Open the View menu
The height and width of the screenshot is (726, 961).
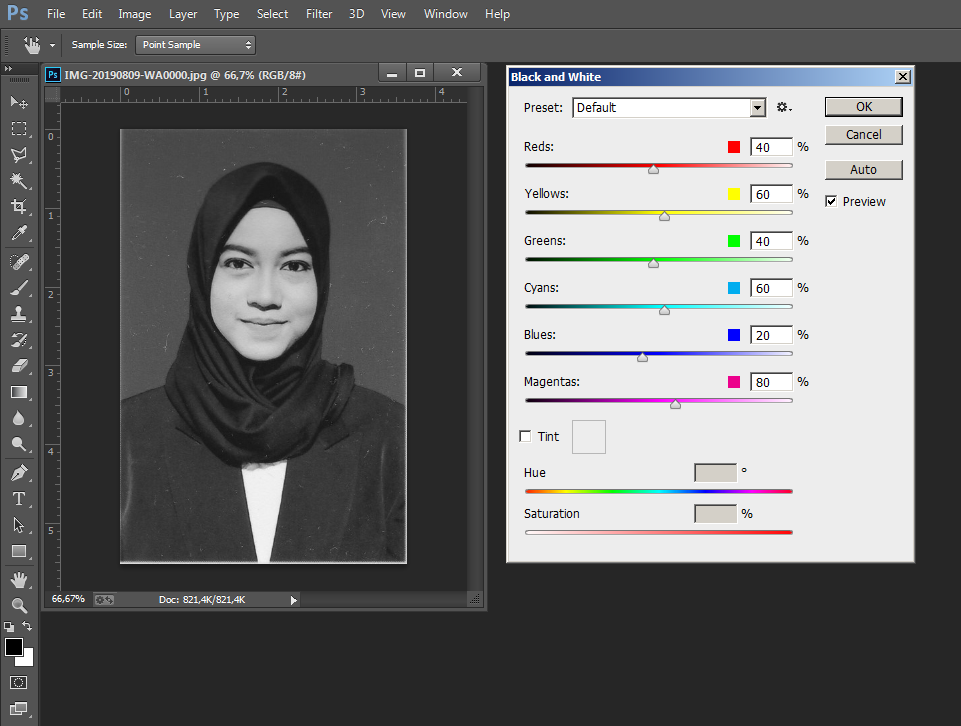[x=393, y=13]
